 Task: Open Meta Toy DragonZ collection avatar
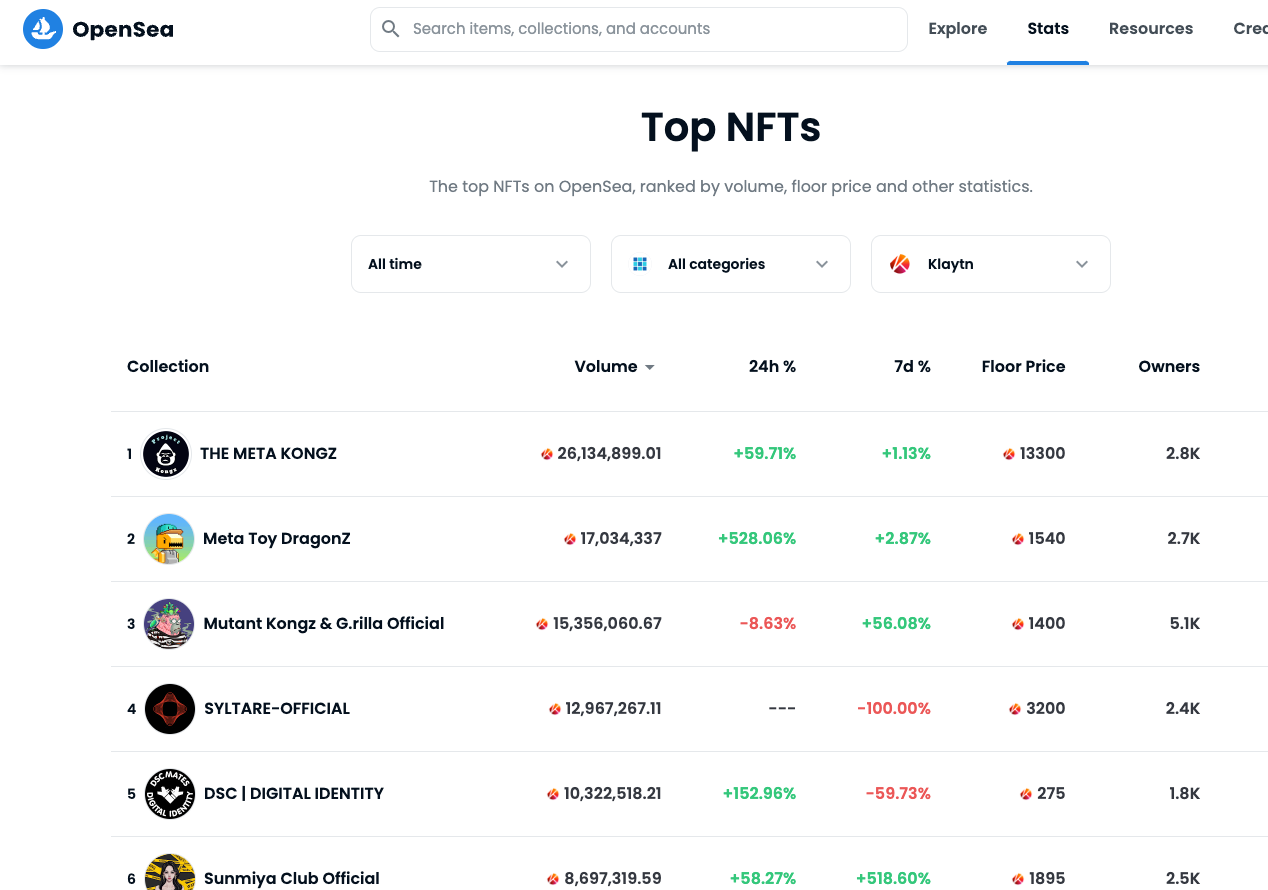tap(169, 539)
